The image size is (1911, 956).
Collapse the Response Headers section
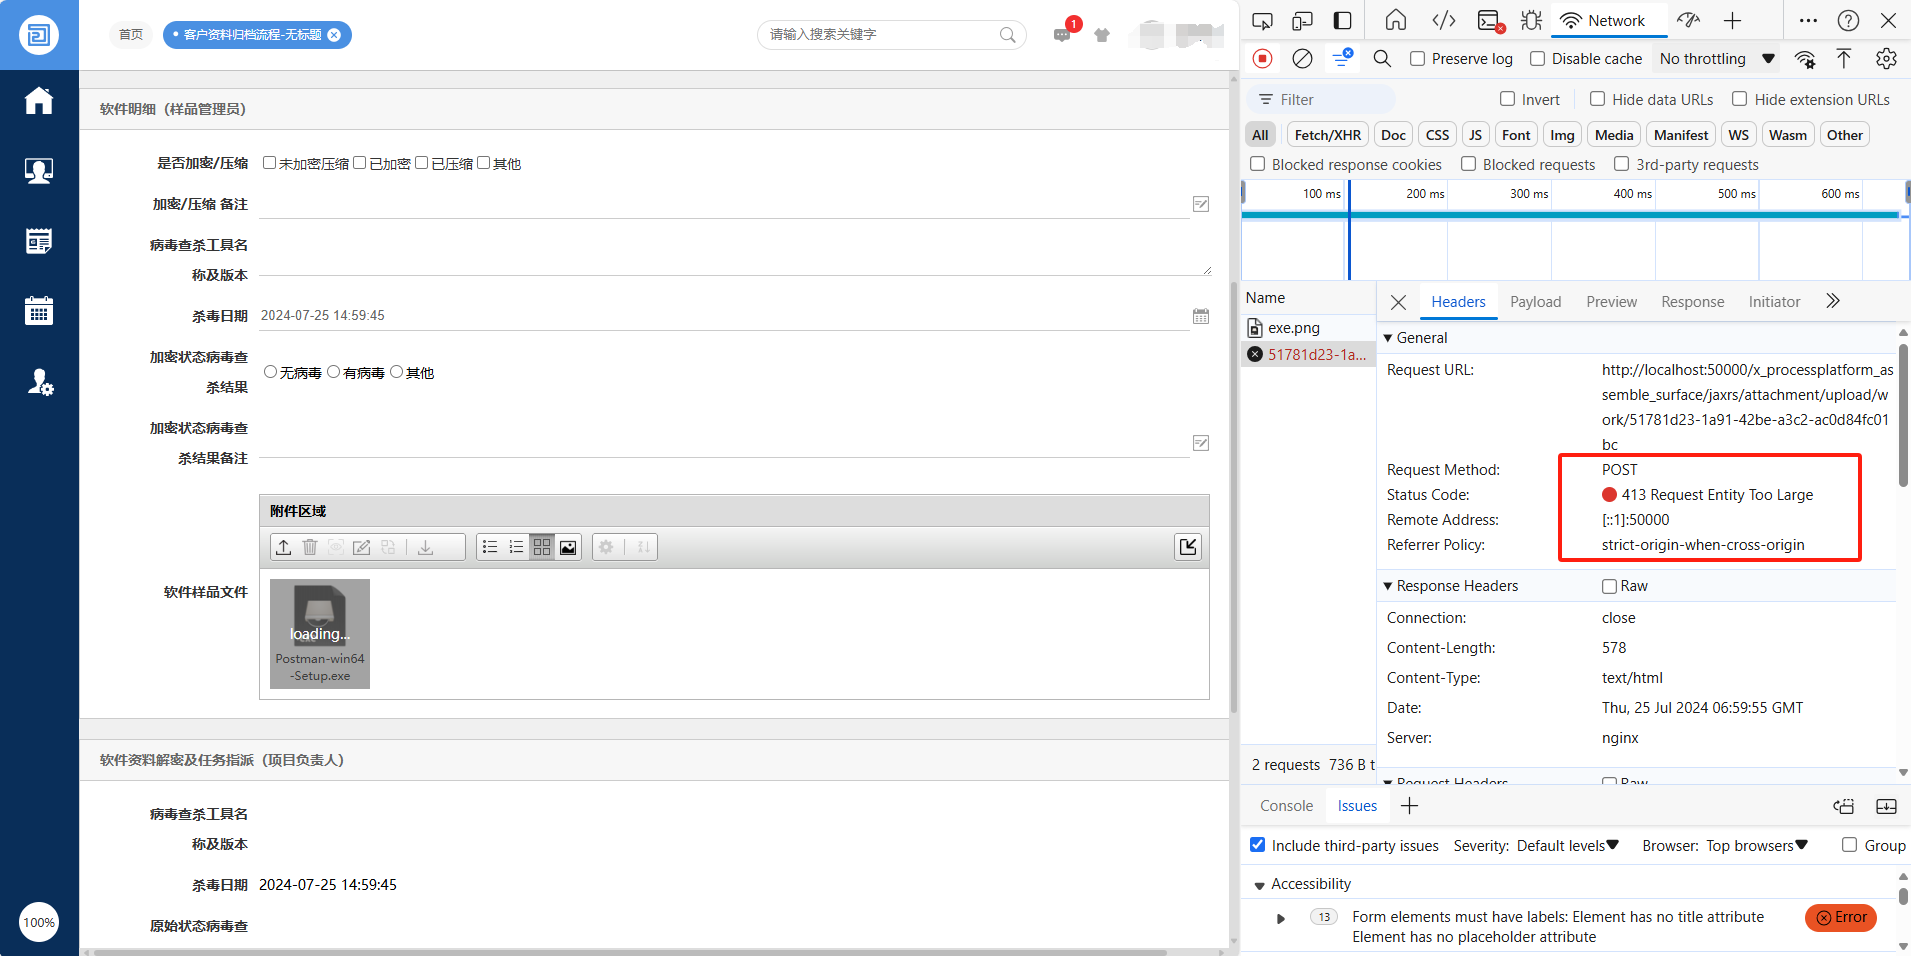1388,586
